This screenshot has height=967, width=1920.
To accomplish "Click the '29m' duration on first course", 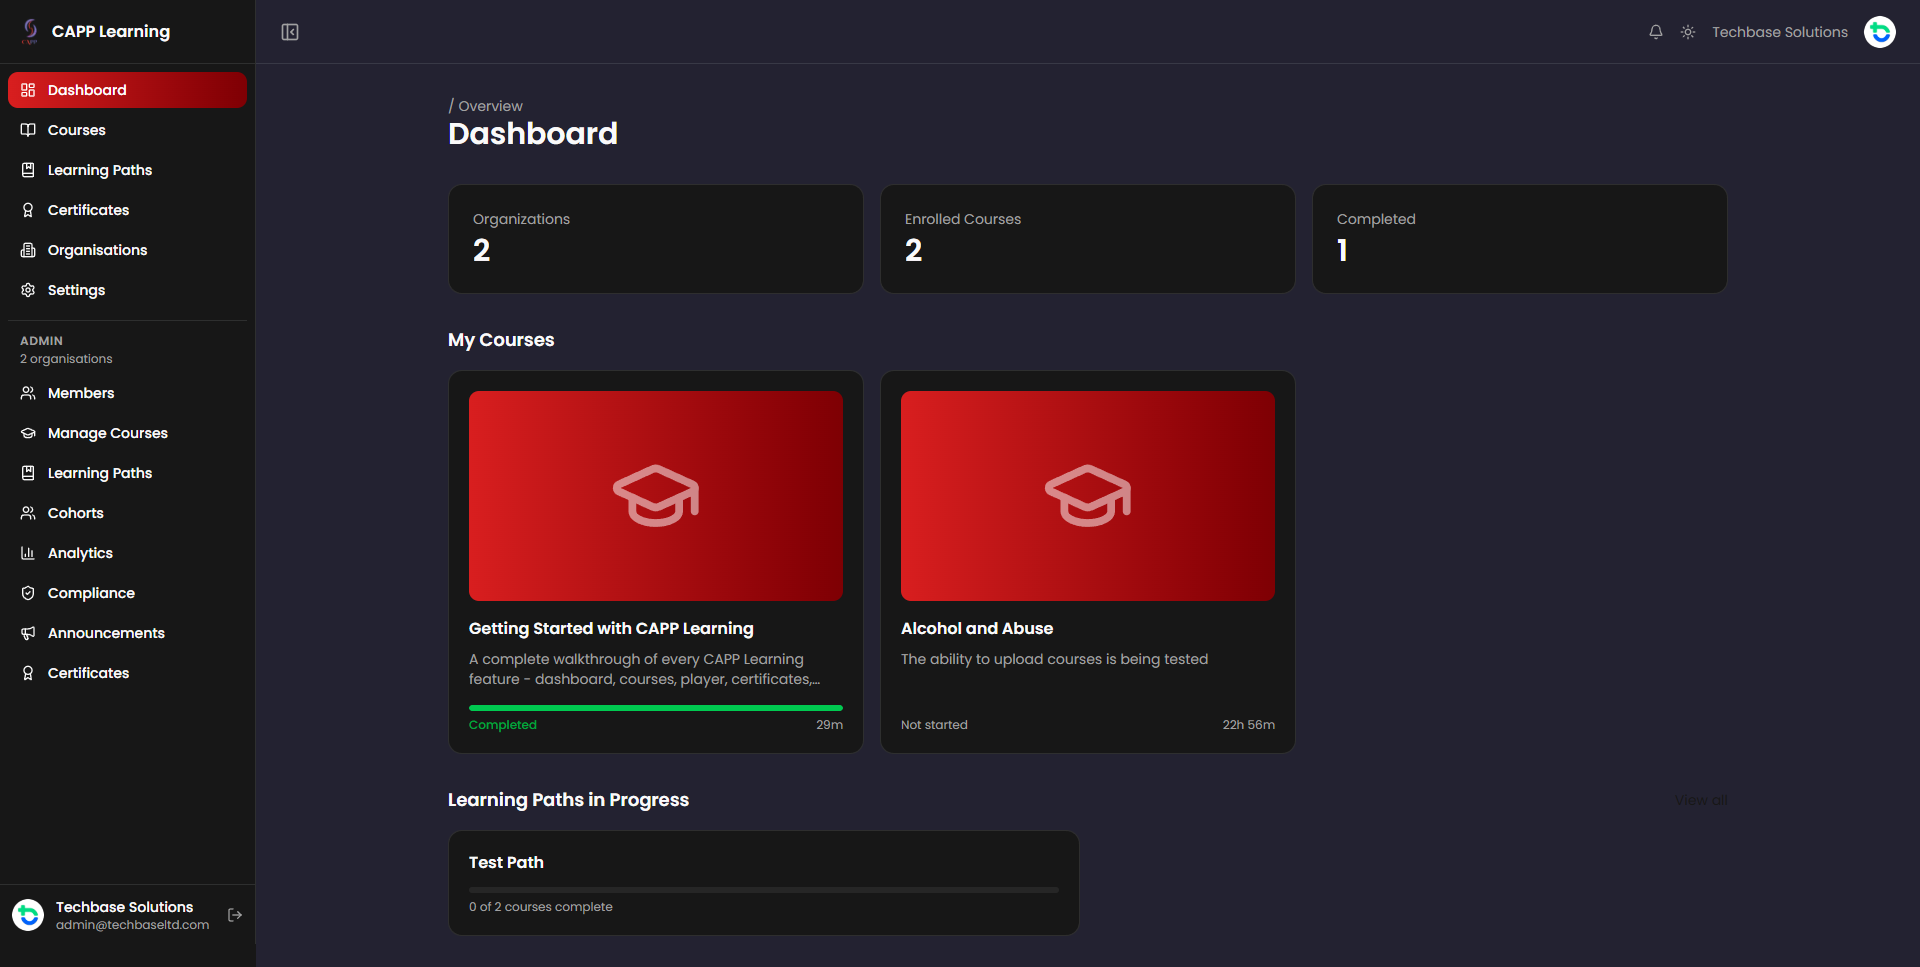I will (829, 725).
